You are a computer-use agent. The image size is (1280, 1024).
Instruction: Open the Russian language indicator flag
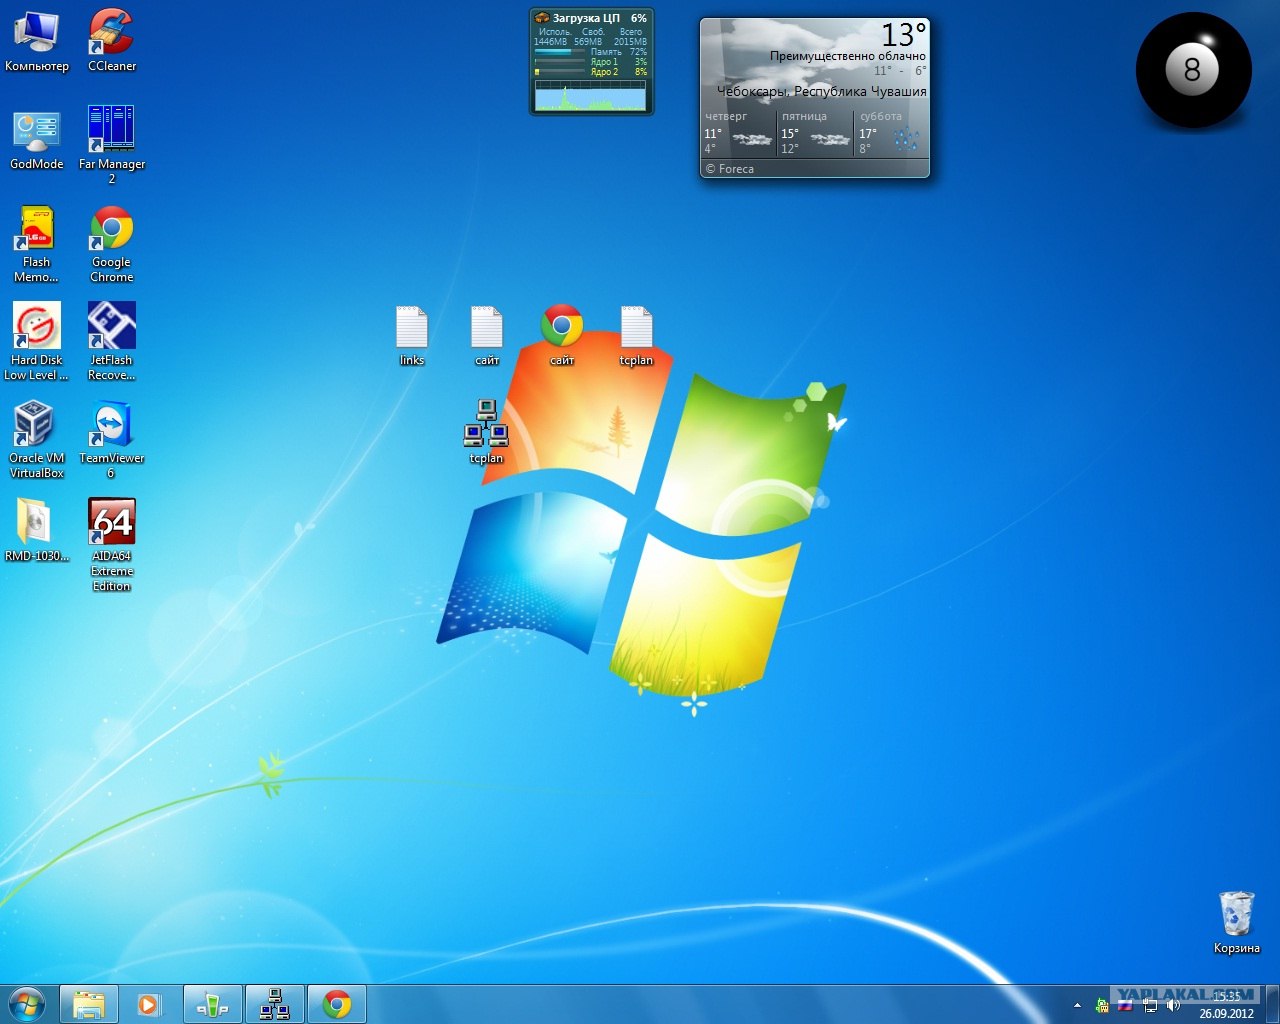pos(1125,1005)
